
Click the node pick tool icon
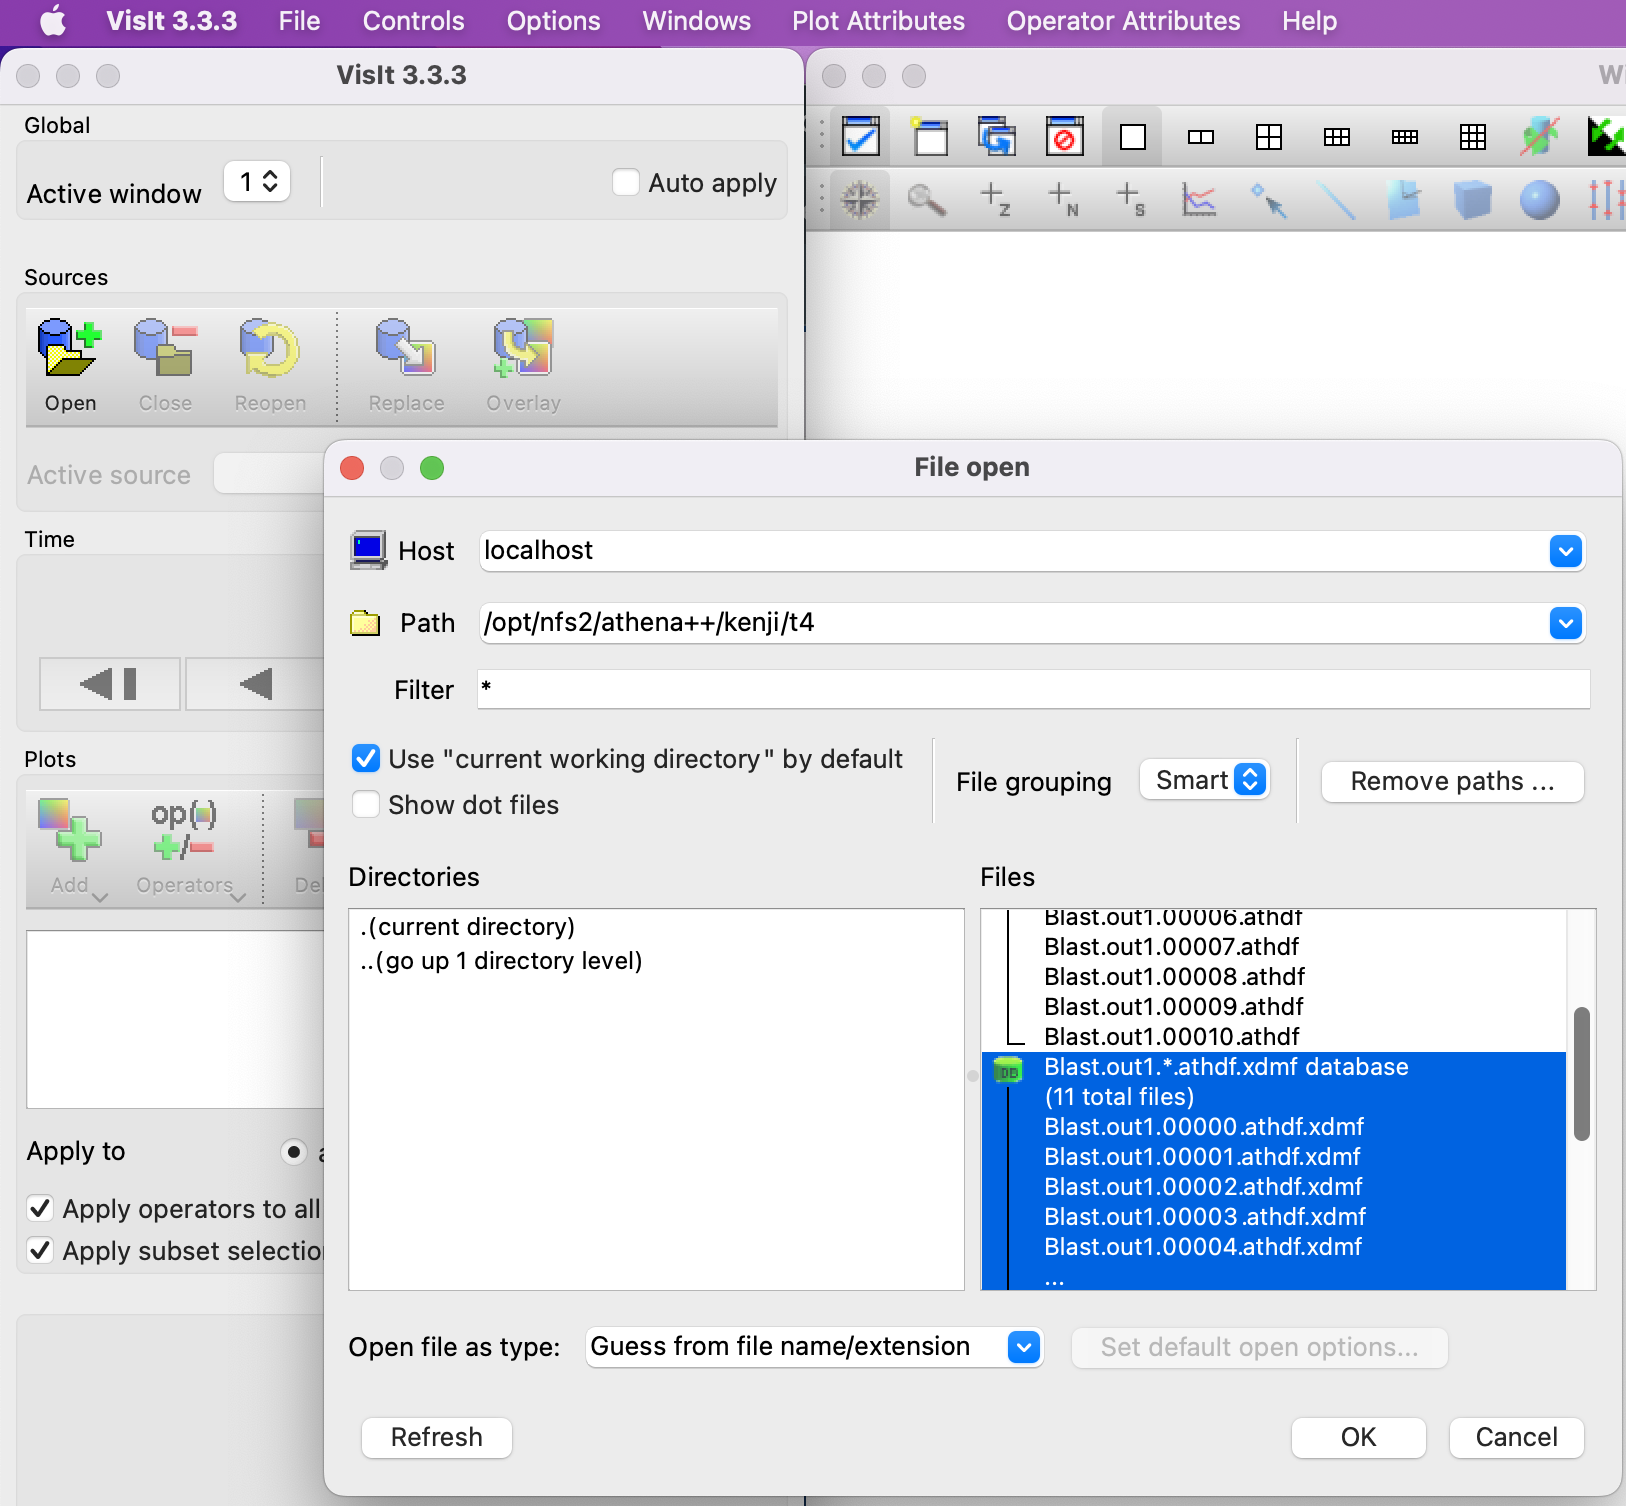(x=1063, y=200)
